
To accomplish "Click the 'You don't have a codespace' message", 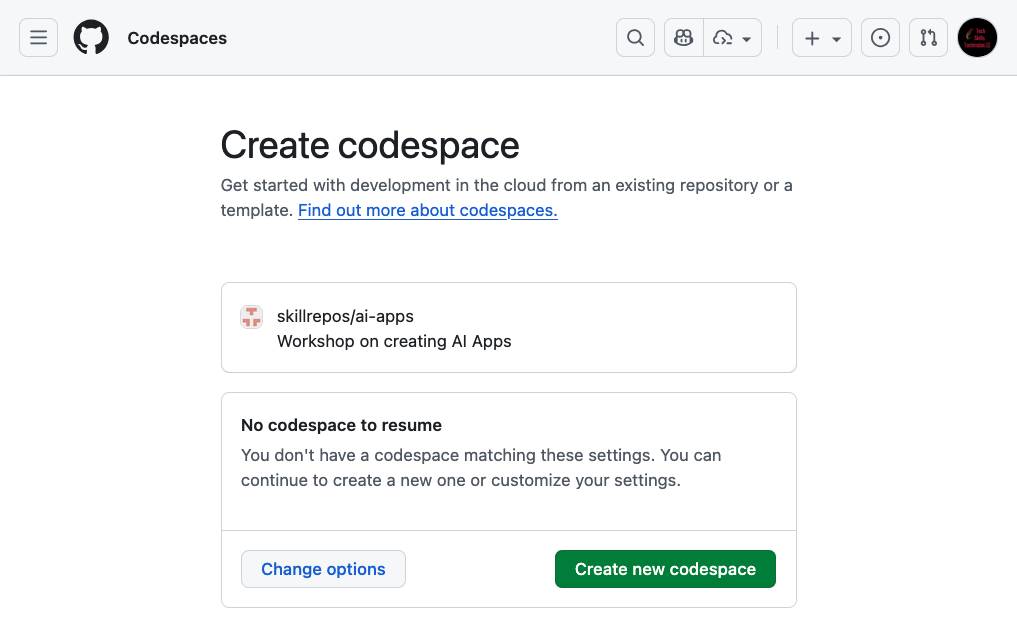I will point(480,467).
